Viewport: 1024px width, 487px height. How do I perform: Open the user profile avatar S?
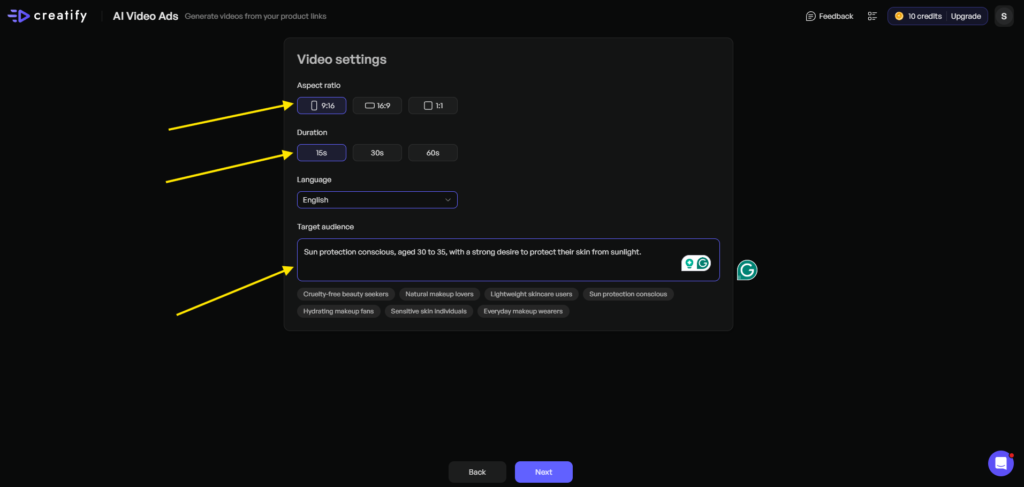[x=1003, y=16]
